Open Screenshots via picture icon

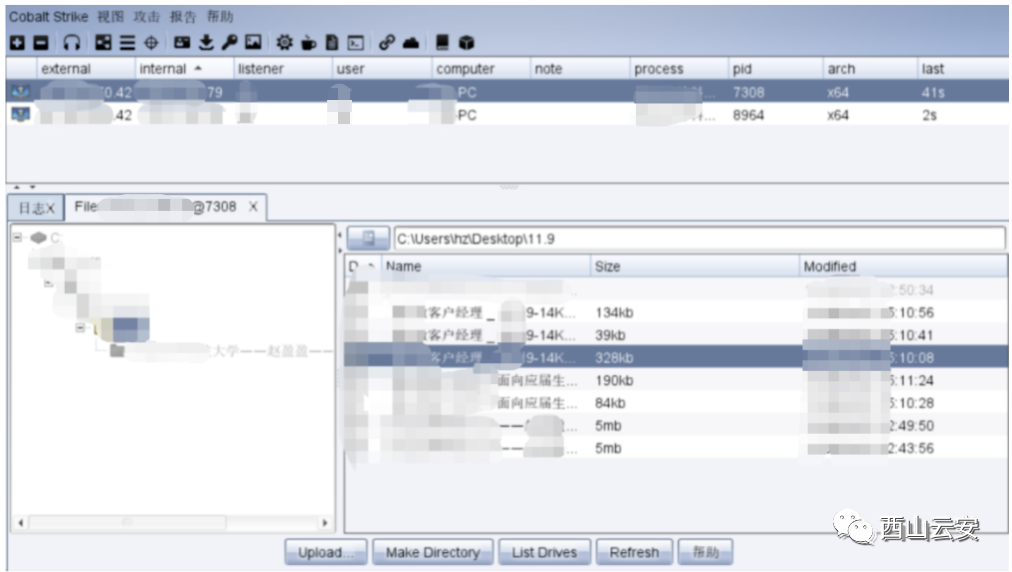tap(253, 43)
